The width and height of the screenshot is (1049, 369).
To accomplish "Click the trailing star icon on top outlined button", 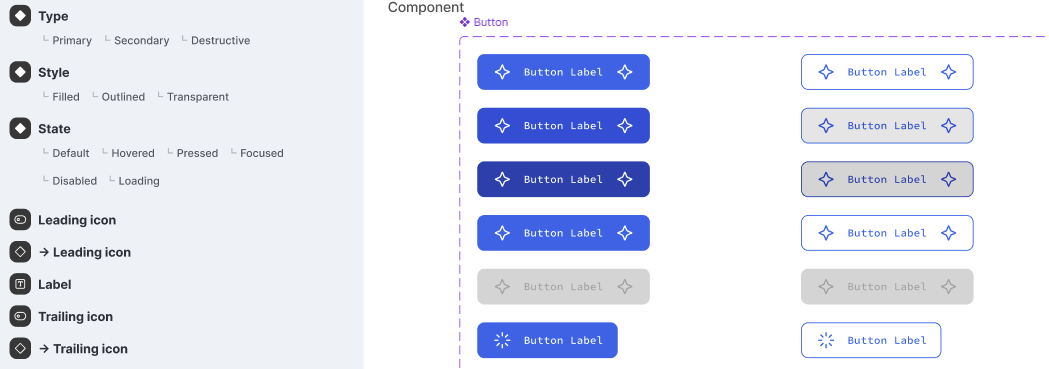I will (x=949, y=72).
